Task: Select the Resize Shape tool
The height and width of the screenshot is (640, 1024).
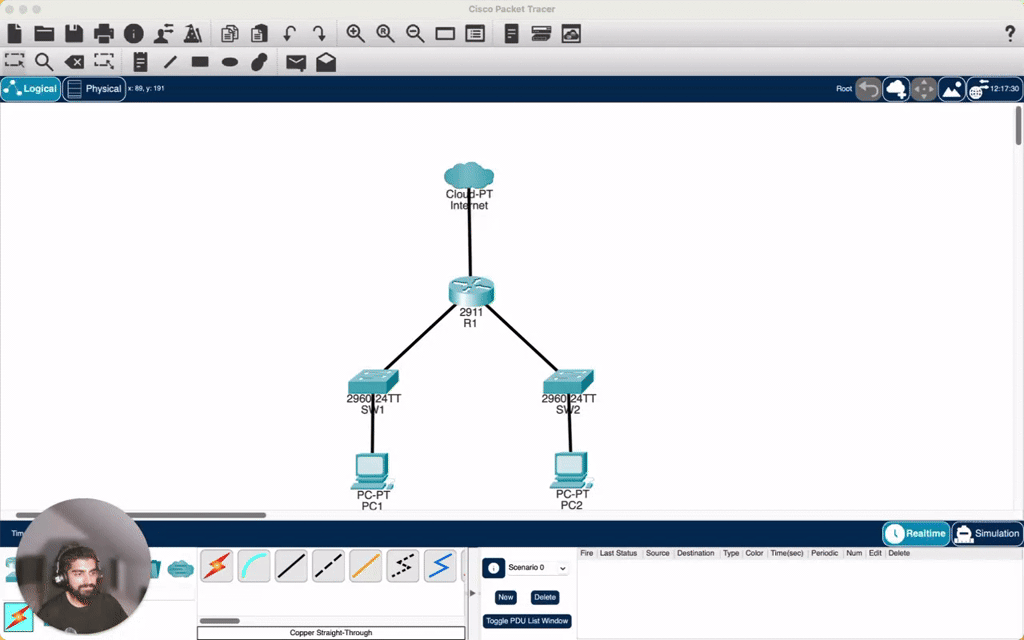Action: click(x=104, y=61)
